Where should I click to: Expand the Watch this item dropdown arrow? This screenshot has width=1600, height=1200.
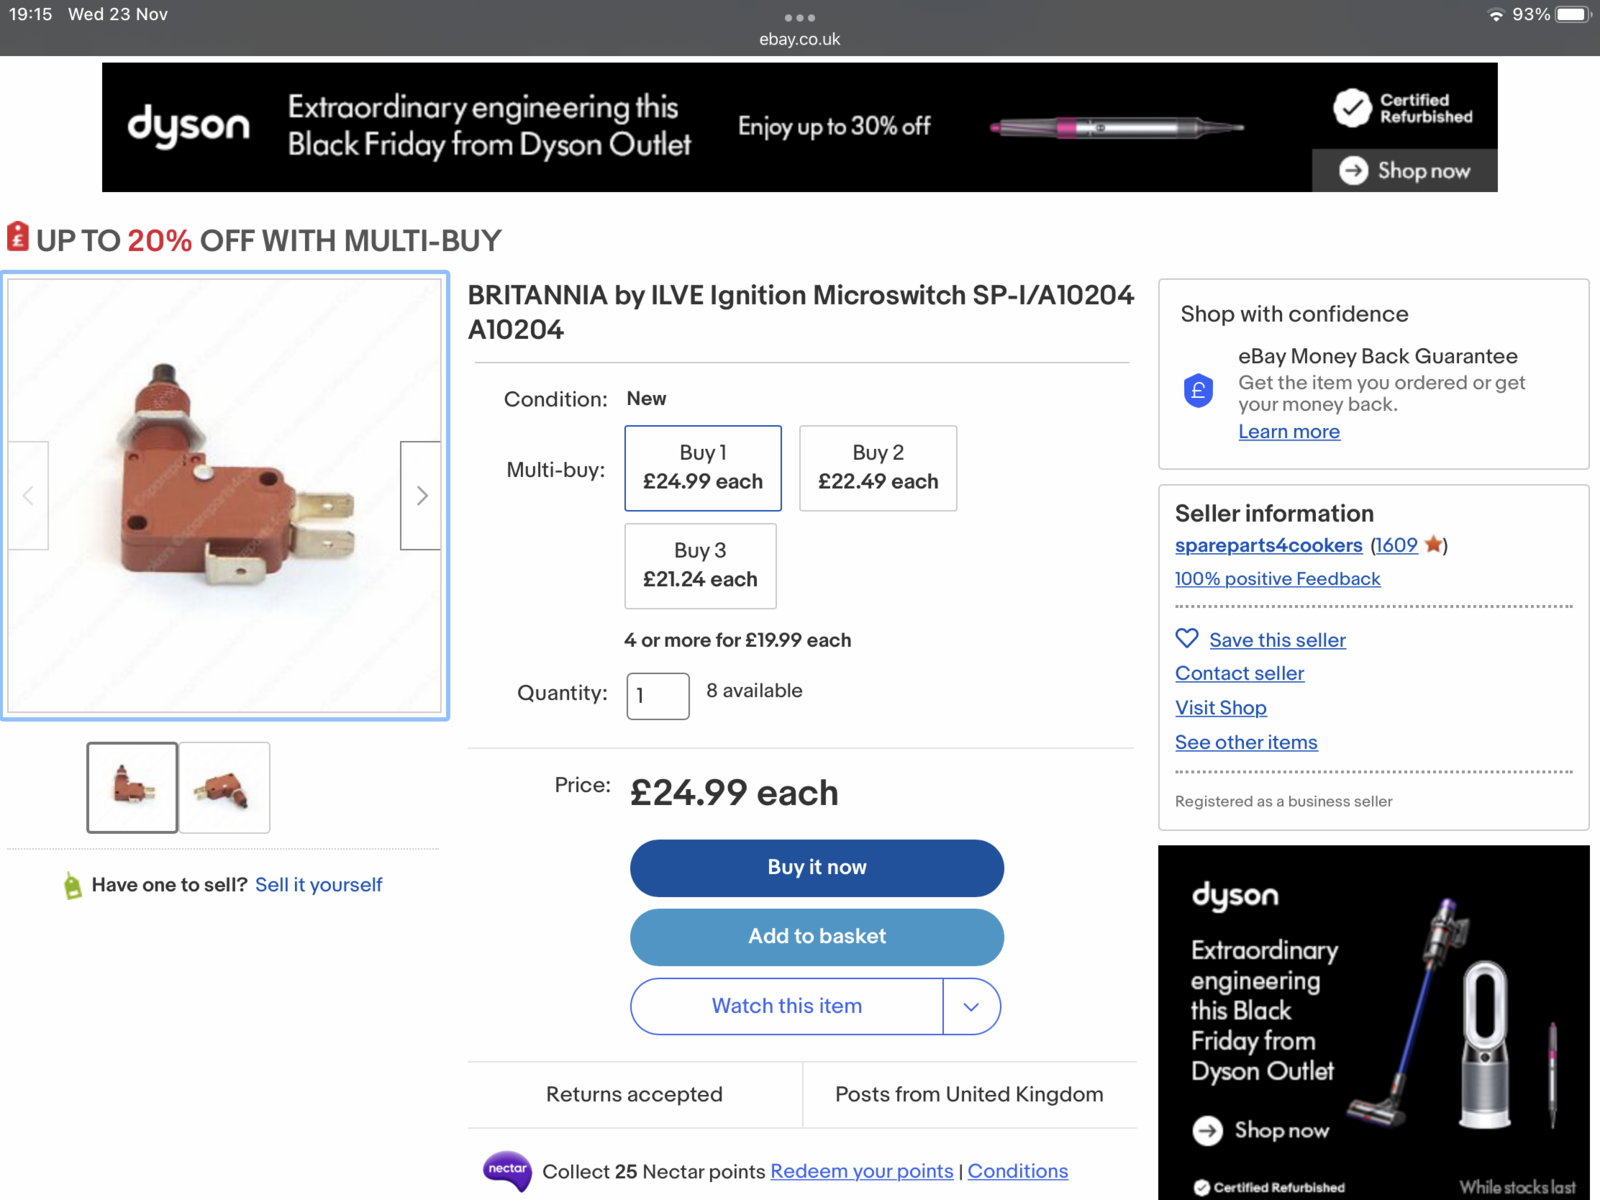(971, 1007)
